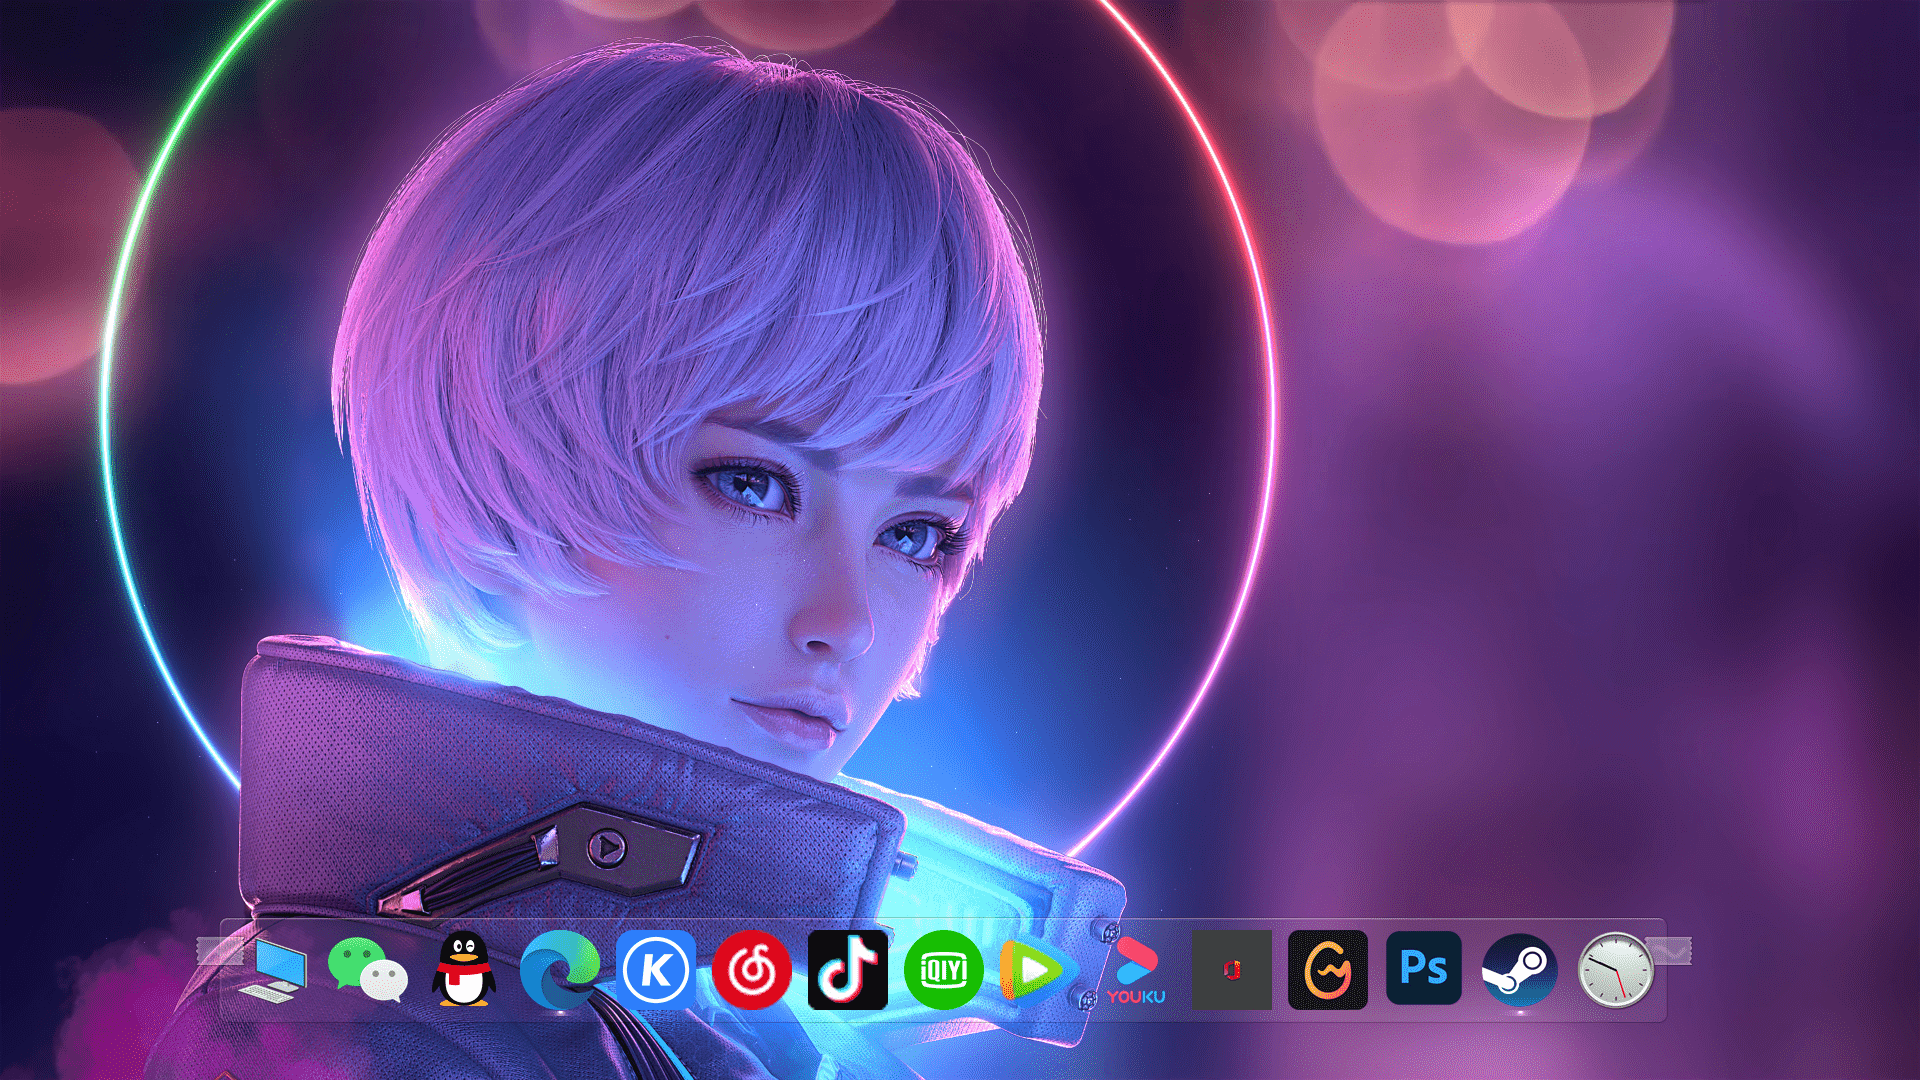Launch TikTok/Douyin app icon
Viewport: 1920px width, 1080px height.
pos(848,969)
